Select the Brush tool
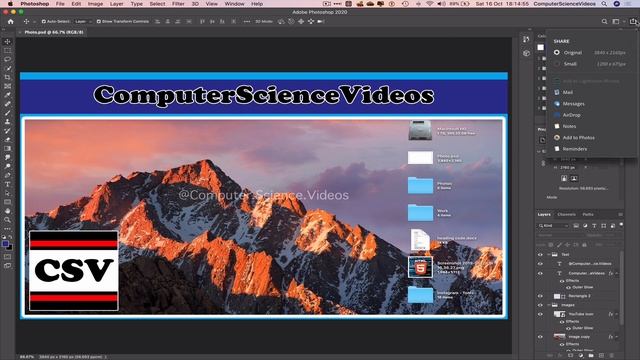 [7, 113]
